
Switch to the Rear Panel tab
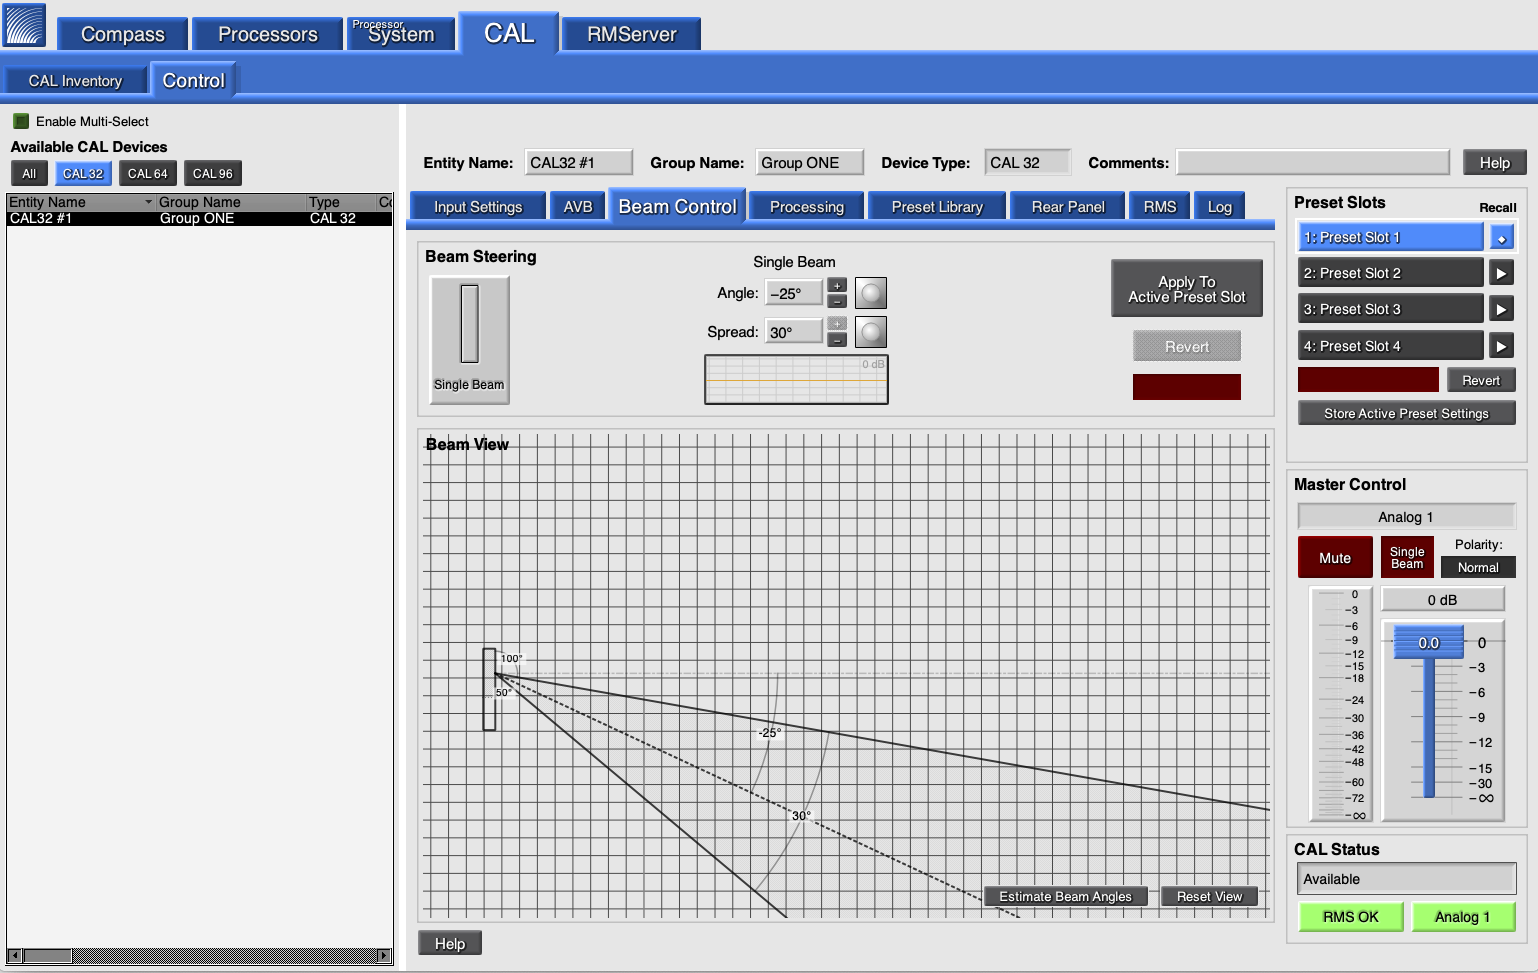[1068, 207]
